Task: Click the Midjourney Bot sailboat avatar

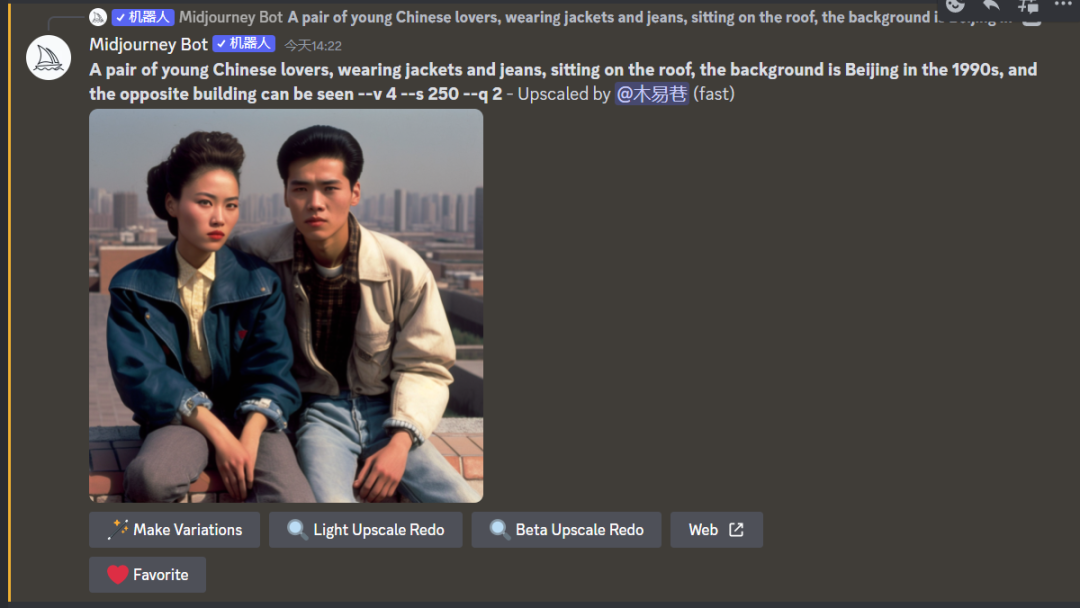Action: pyautogui.click(x=48, y=58)
